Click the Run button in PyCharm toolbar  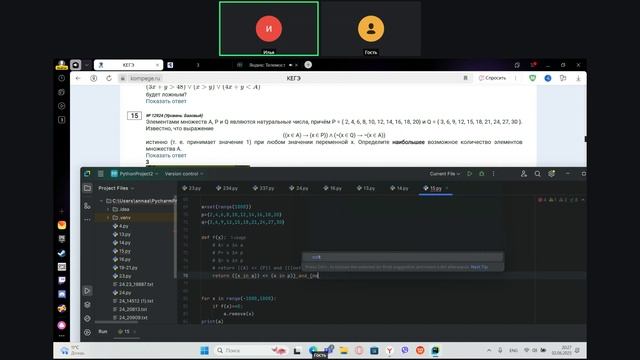469,174
